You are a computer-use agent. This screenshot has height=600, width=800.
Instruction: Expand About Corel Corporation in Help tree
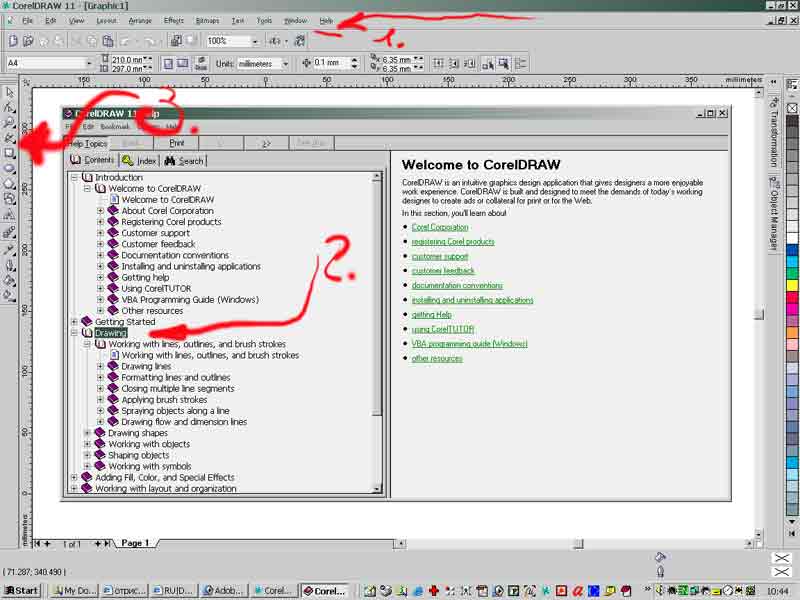point(101,211)
